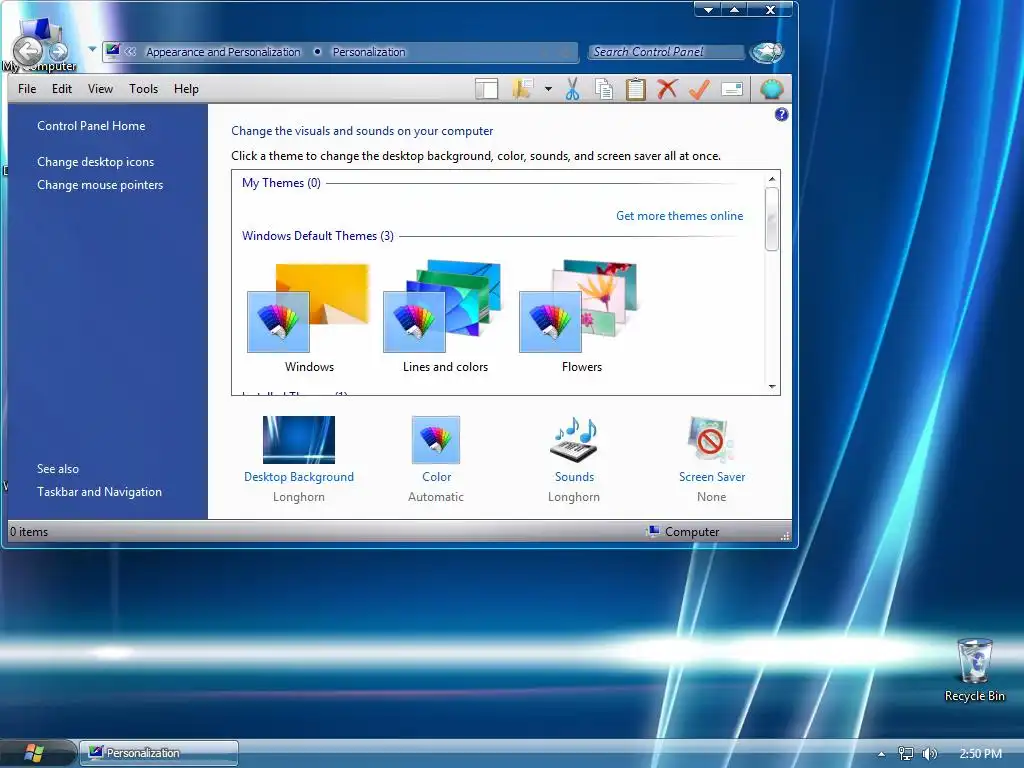This screenshot has width=1024, height=768.
Task: Click the 0 items status text
Action: click(x=29, y=532)
